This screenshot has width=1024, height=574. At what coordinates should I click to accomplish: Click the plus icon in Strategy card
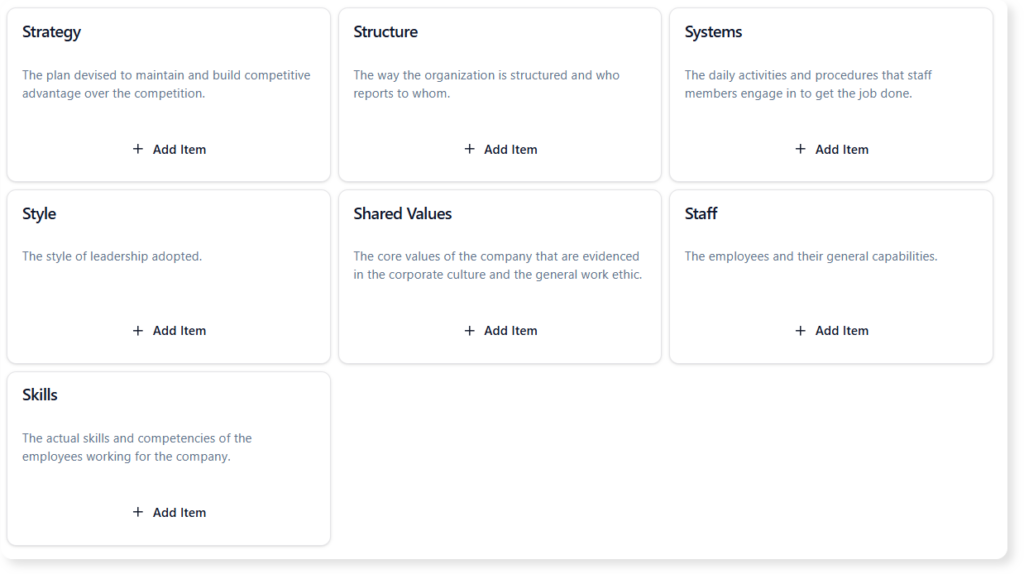click(x=138, y=149)
